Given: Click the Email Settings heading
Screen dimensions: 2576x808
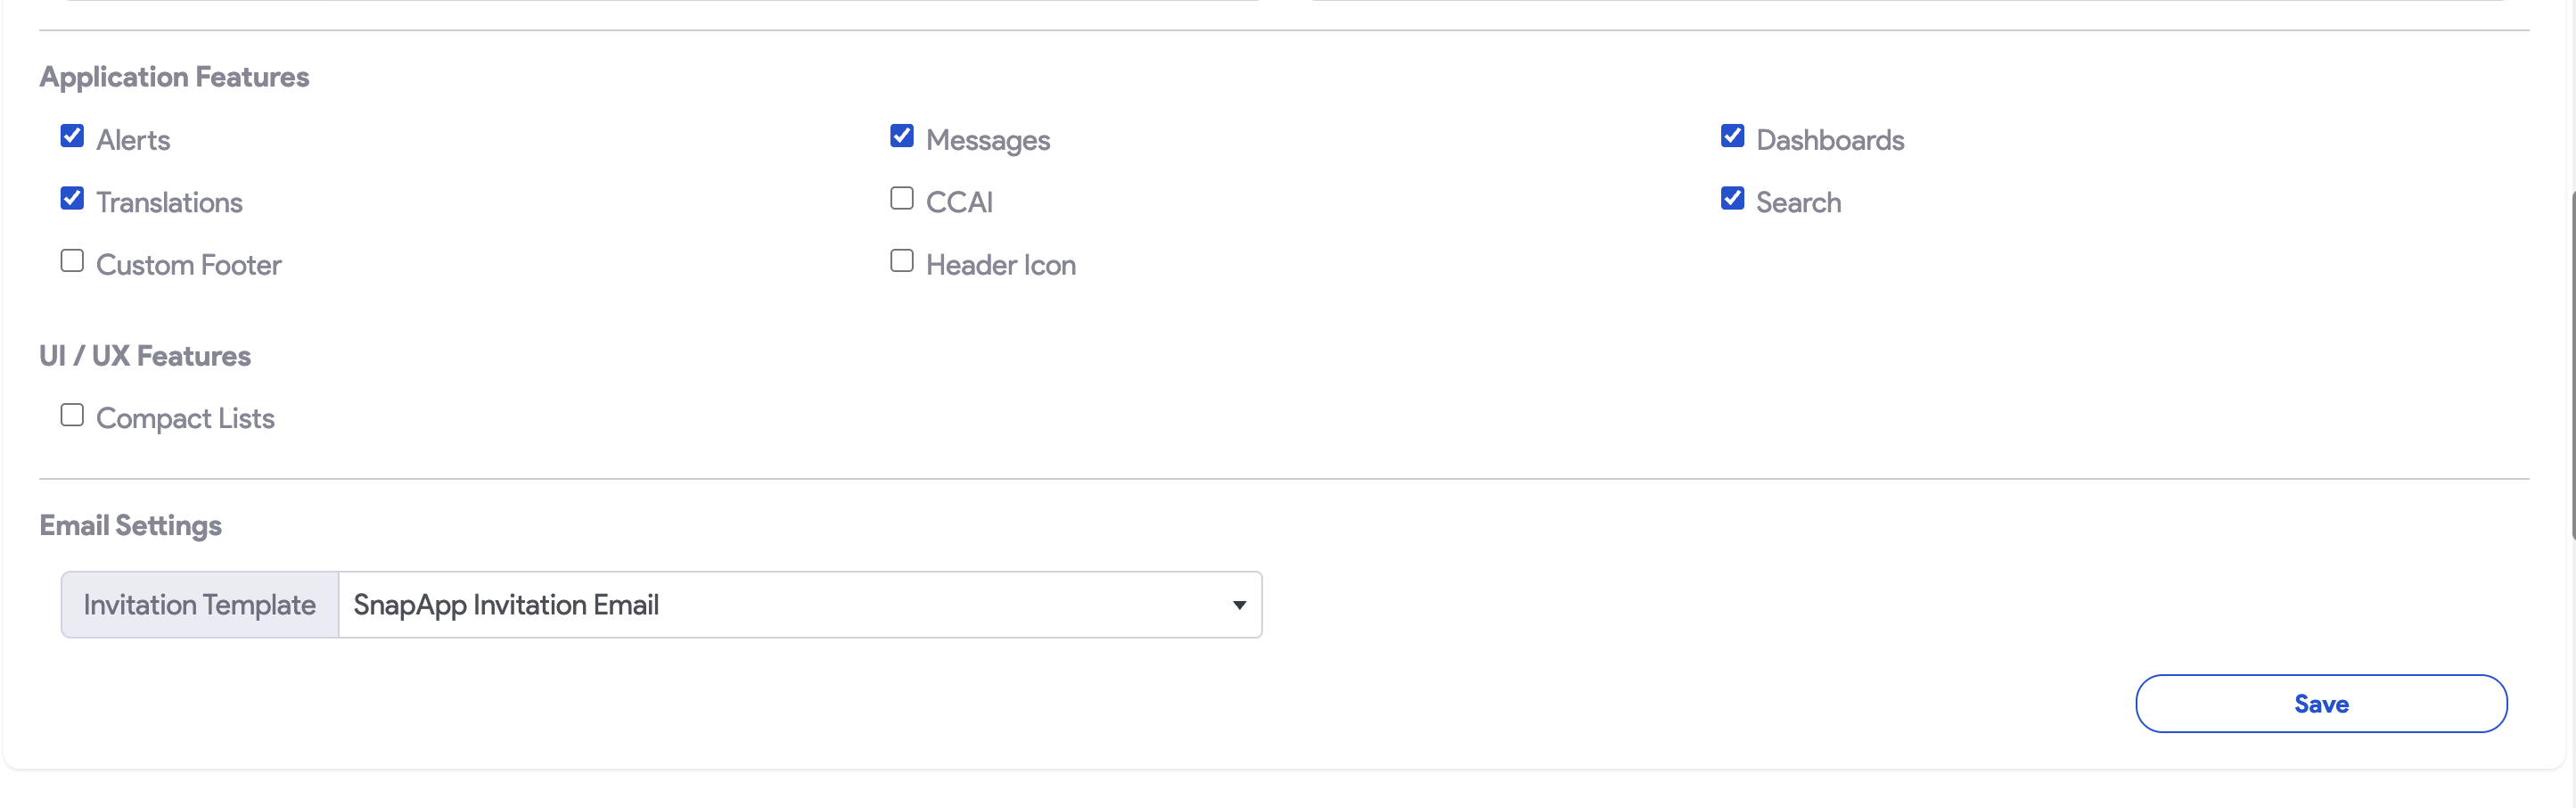Looking at the screenshot, I should tap(130, 524).
